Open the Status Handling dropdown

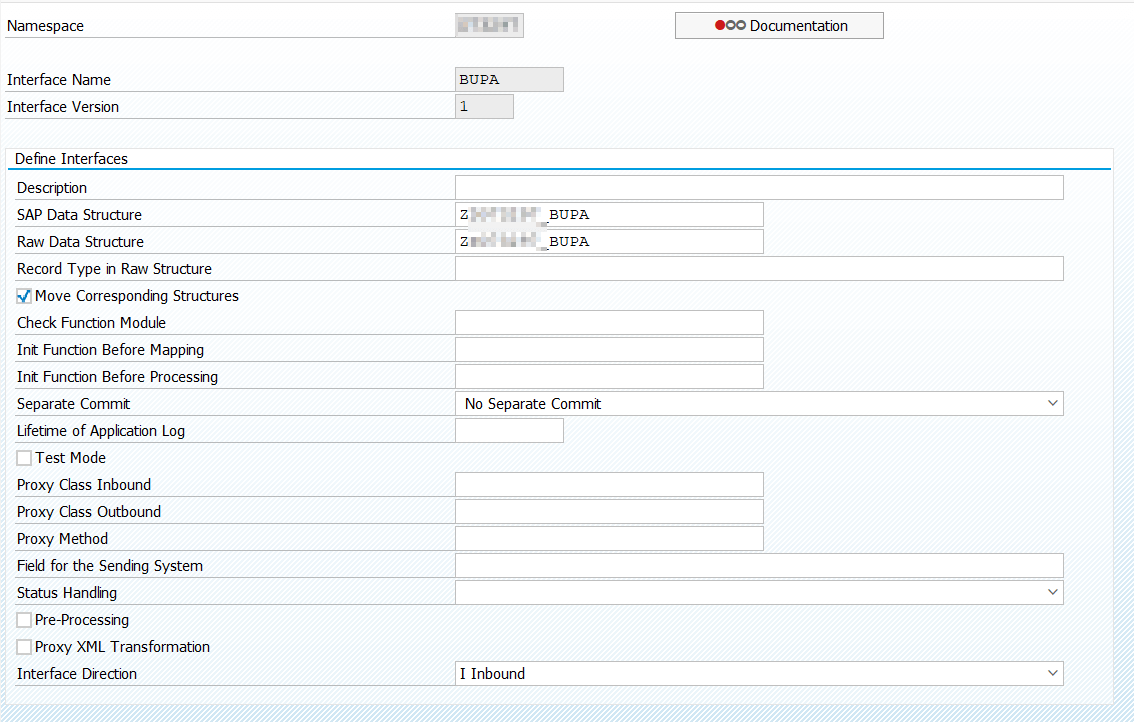(1052, 592)
